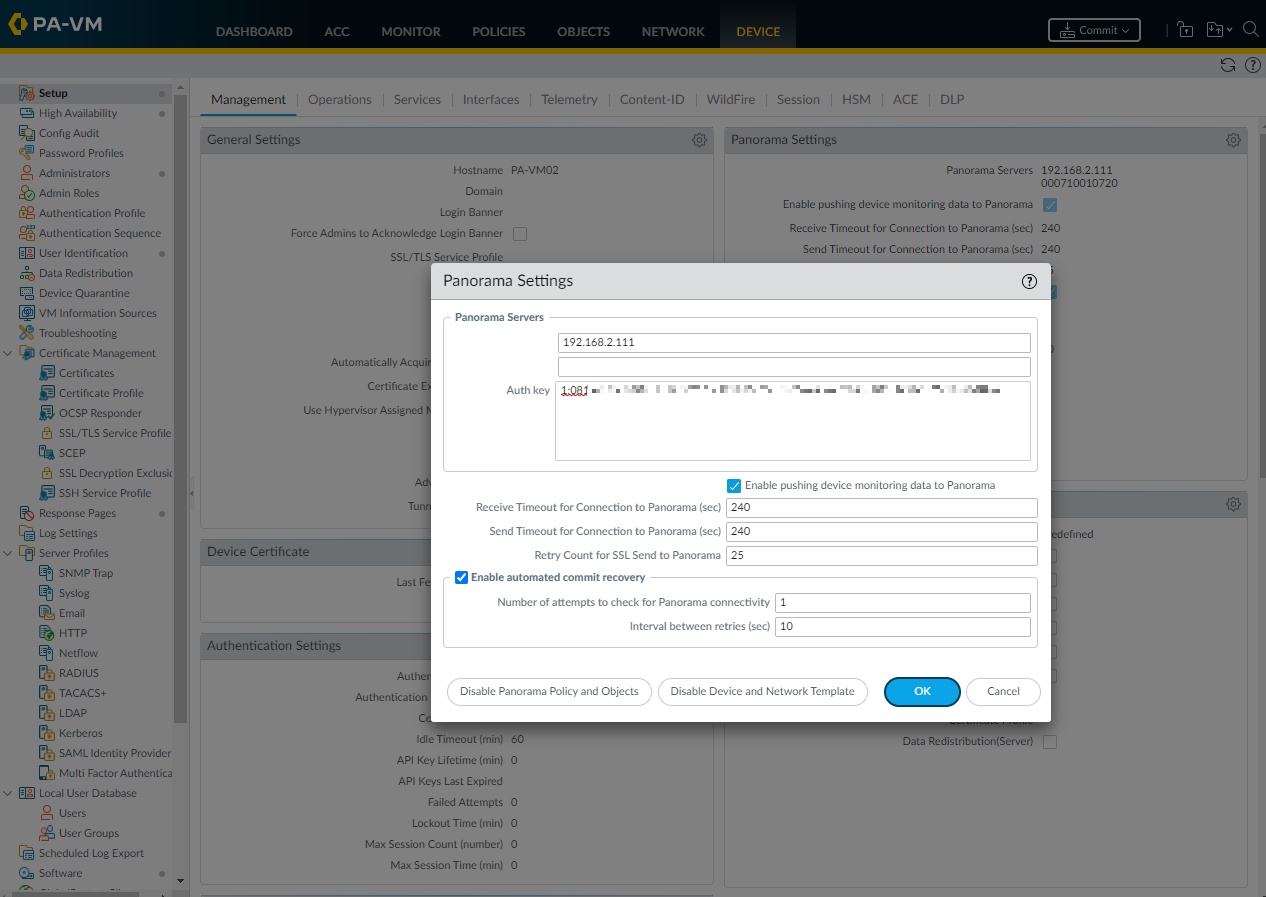Click the search magnifier icon
The height and width of the screenshot is (897, 1266).
coord(1250,29)
